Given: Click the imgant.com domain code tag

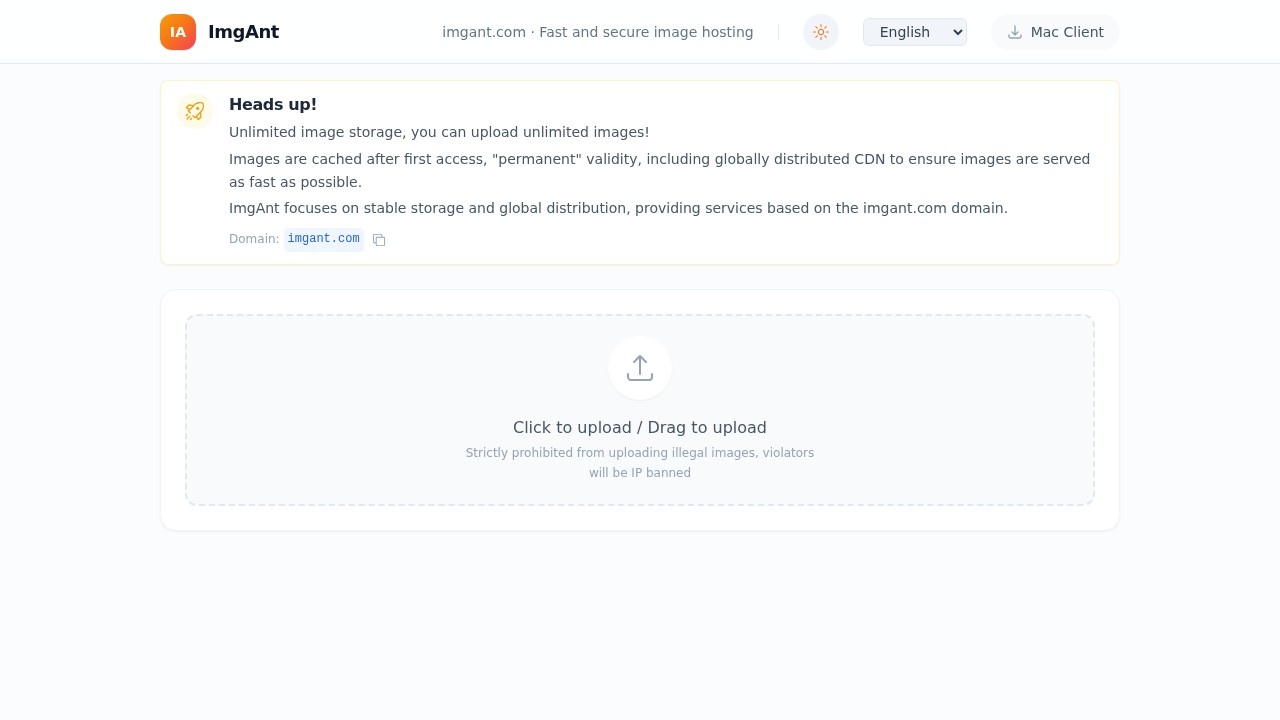Looking at the screenshot, I should coord(323,239).
